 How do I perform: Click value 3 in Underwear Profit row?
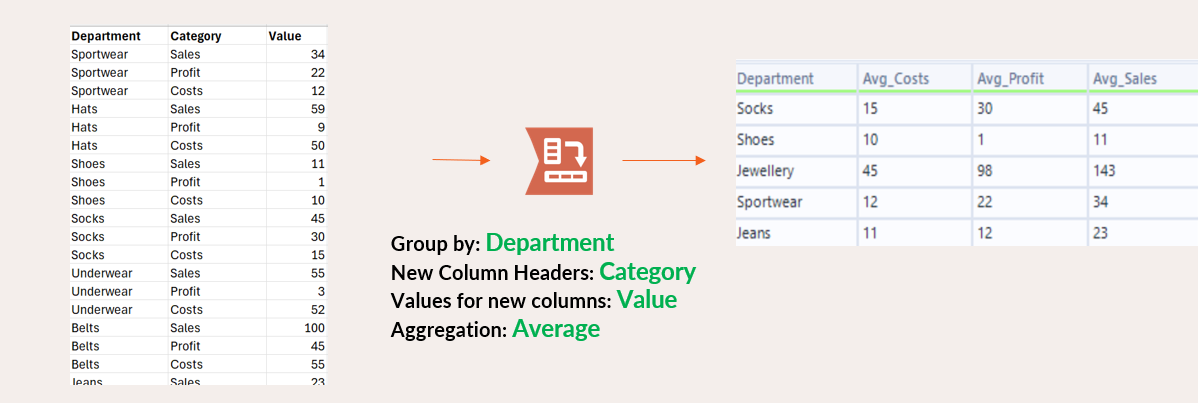pos(322,291)
